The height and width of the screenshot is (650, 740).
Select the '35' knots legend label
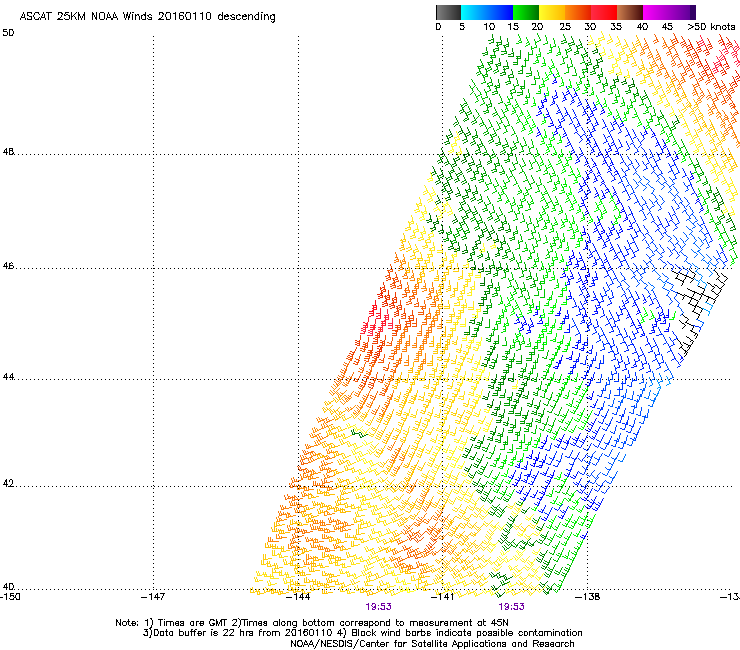[x=616, y=27]
